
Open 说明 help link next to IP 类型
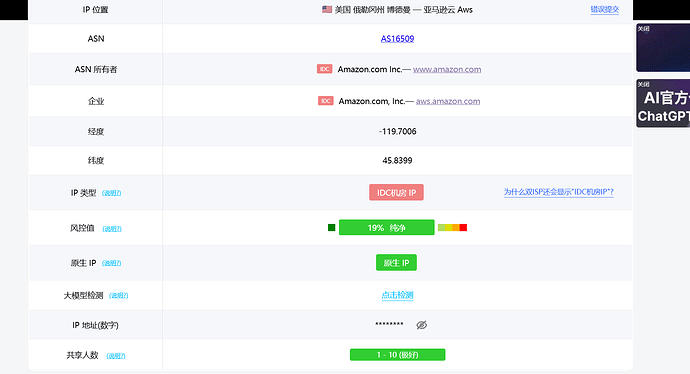111,193
